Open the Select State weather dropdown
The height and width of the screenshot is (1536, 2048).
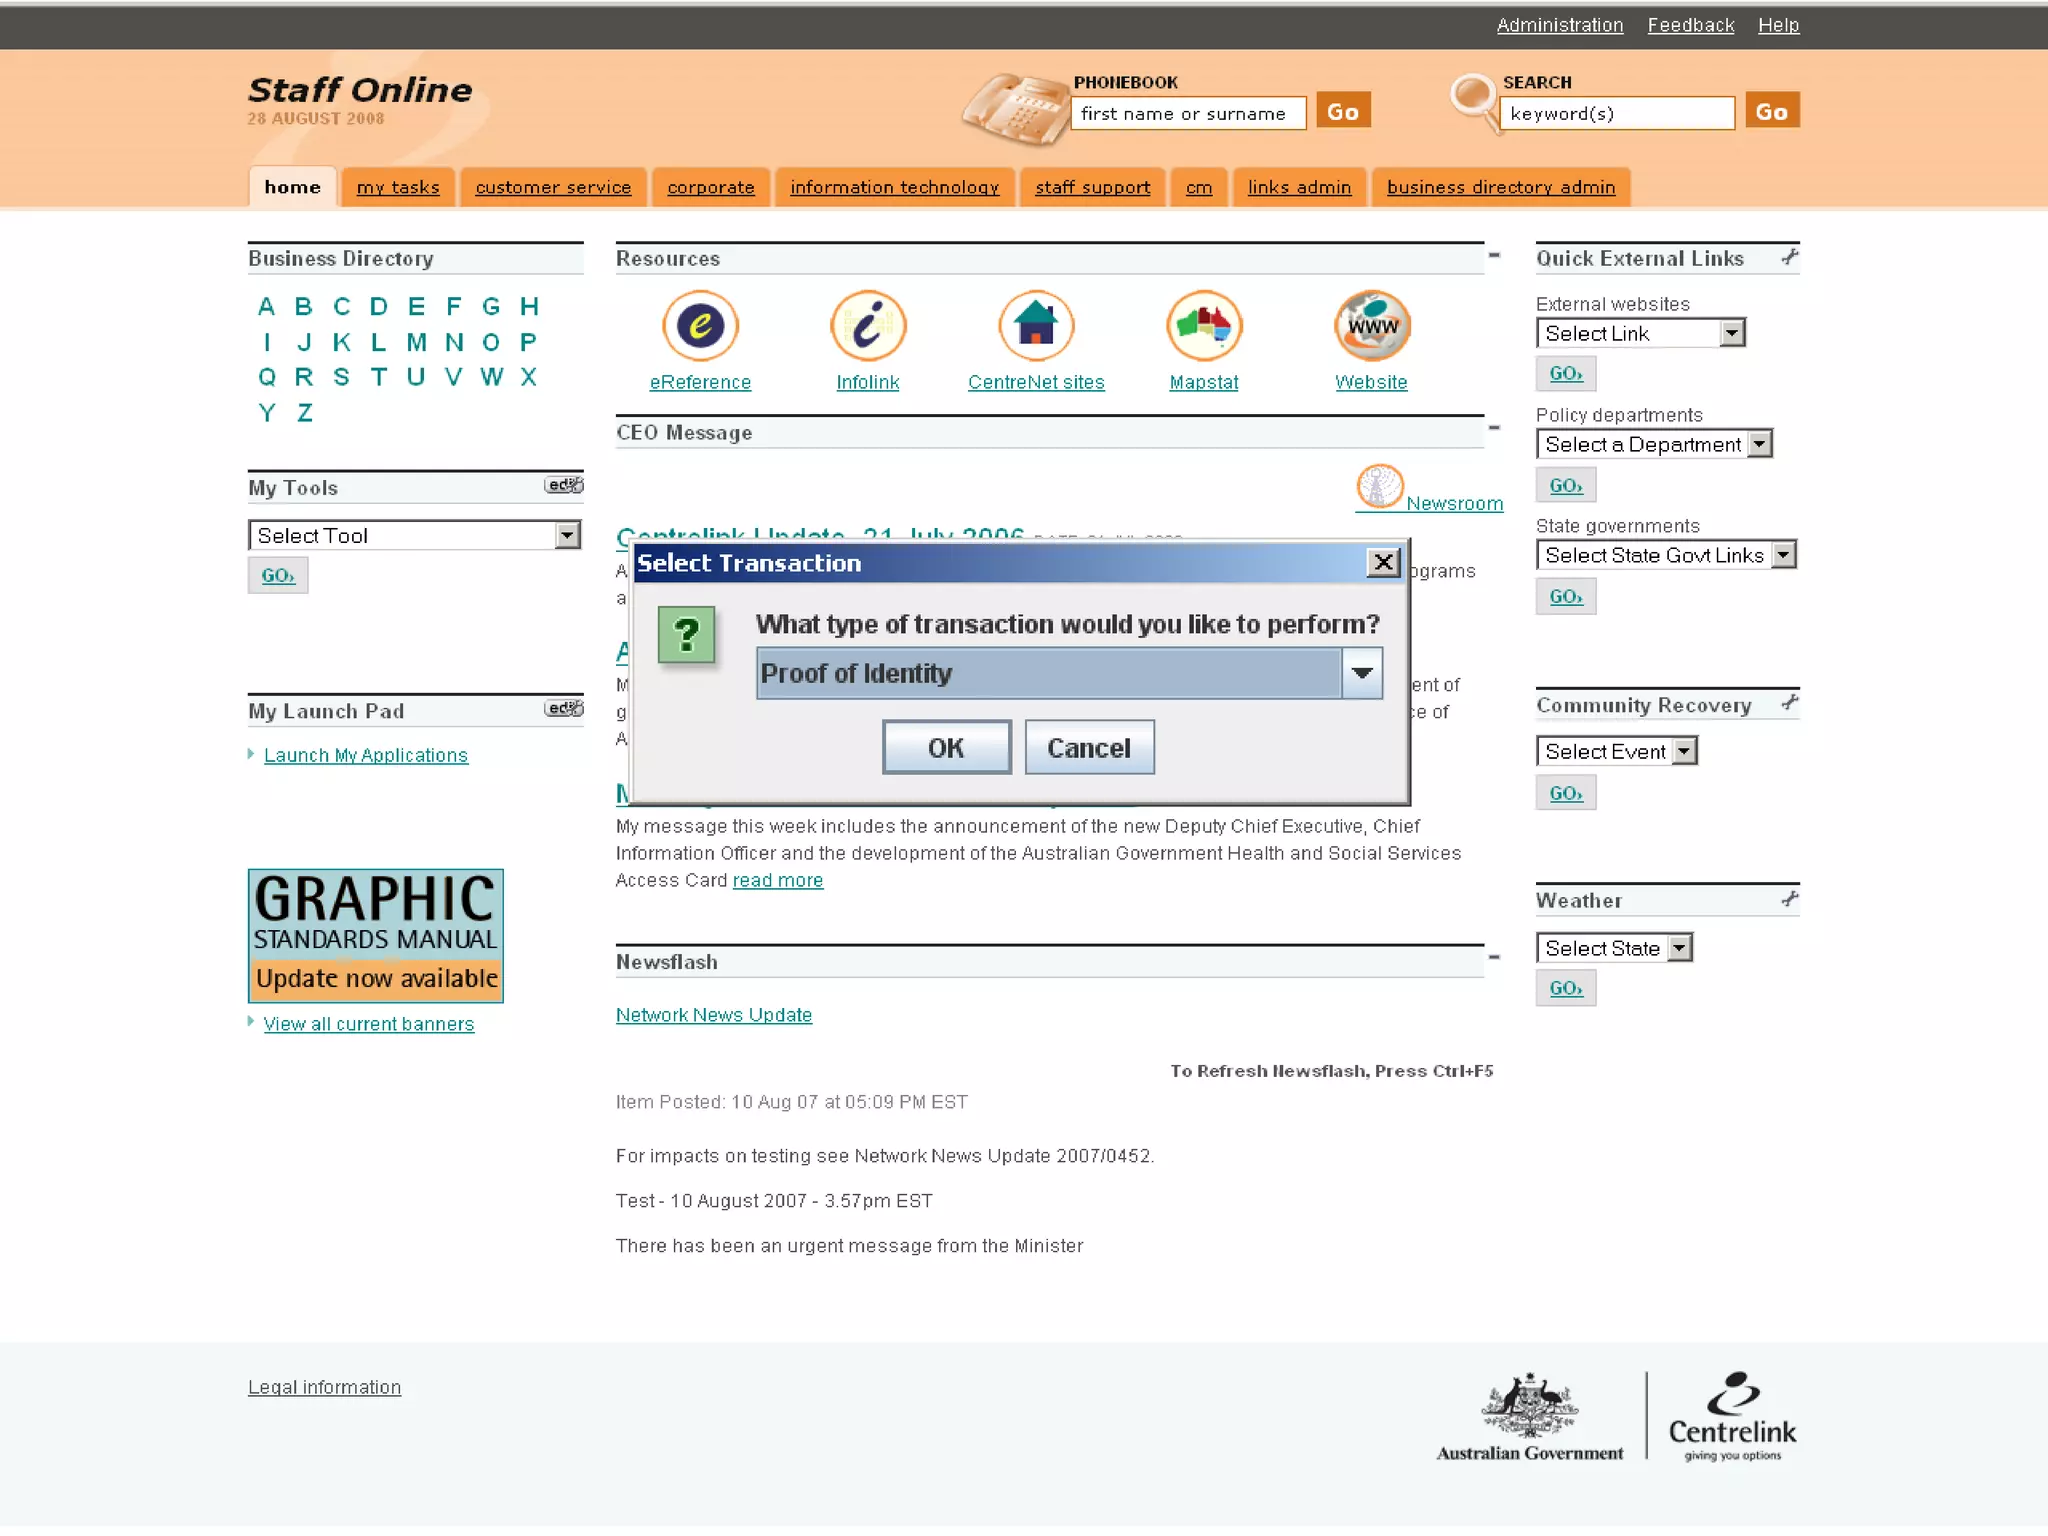pyautogui.click(x=1680, y=948)
